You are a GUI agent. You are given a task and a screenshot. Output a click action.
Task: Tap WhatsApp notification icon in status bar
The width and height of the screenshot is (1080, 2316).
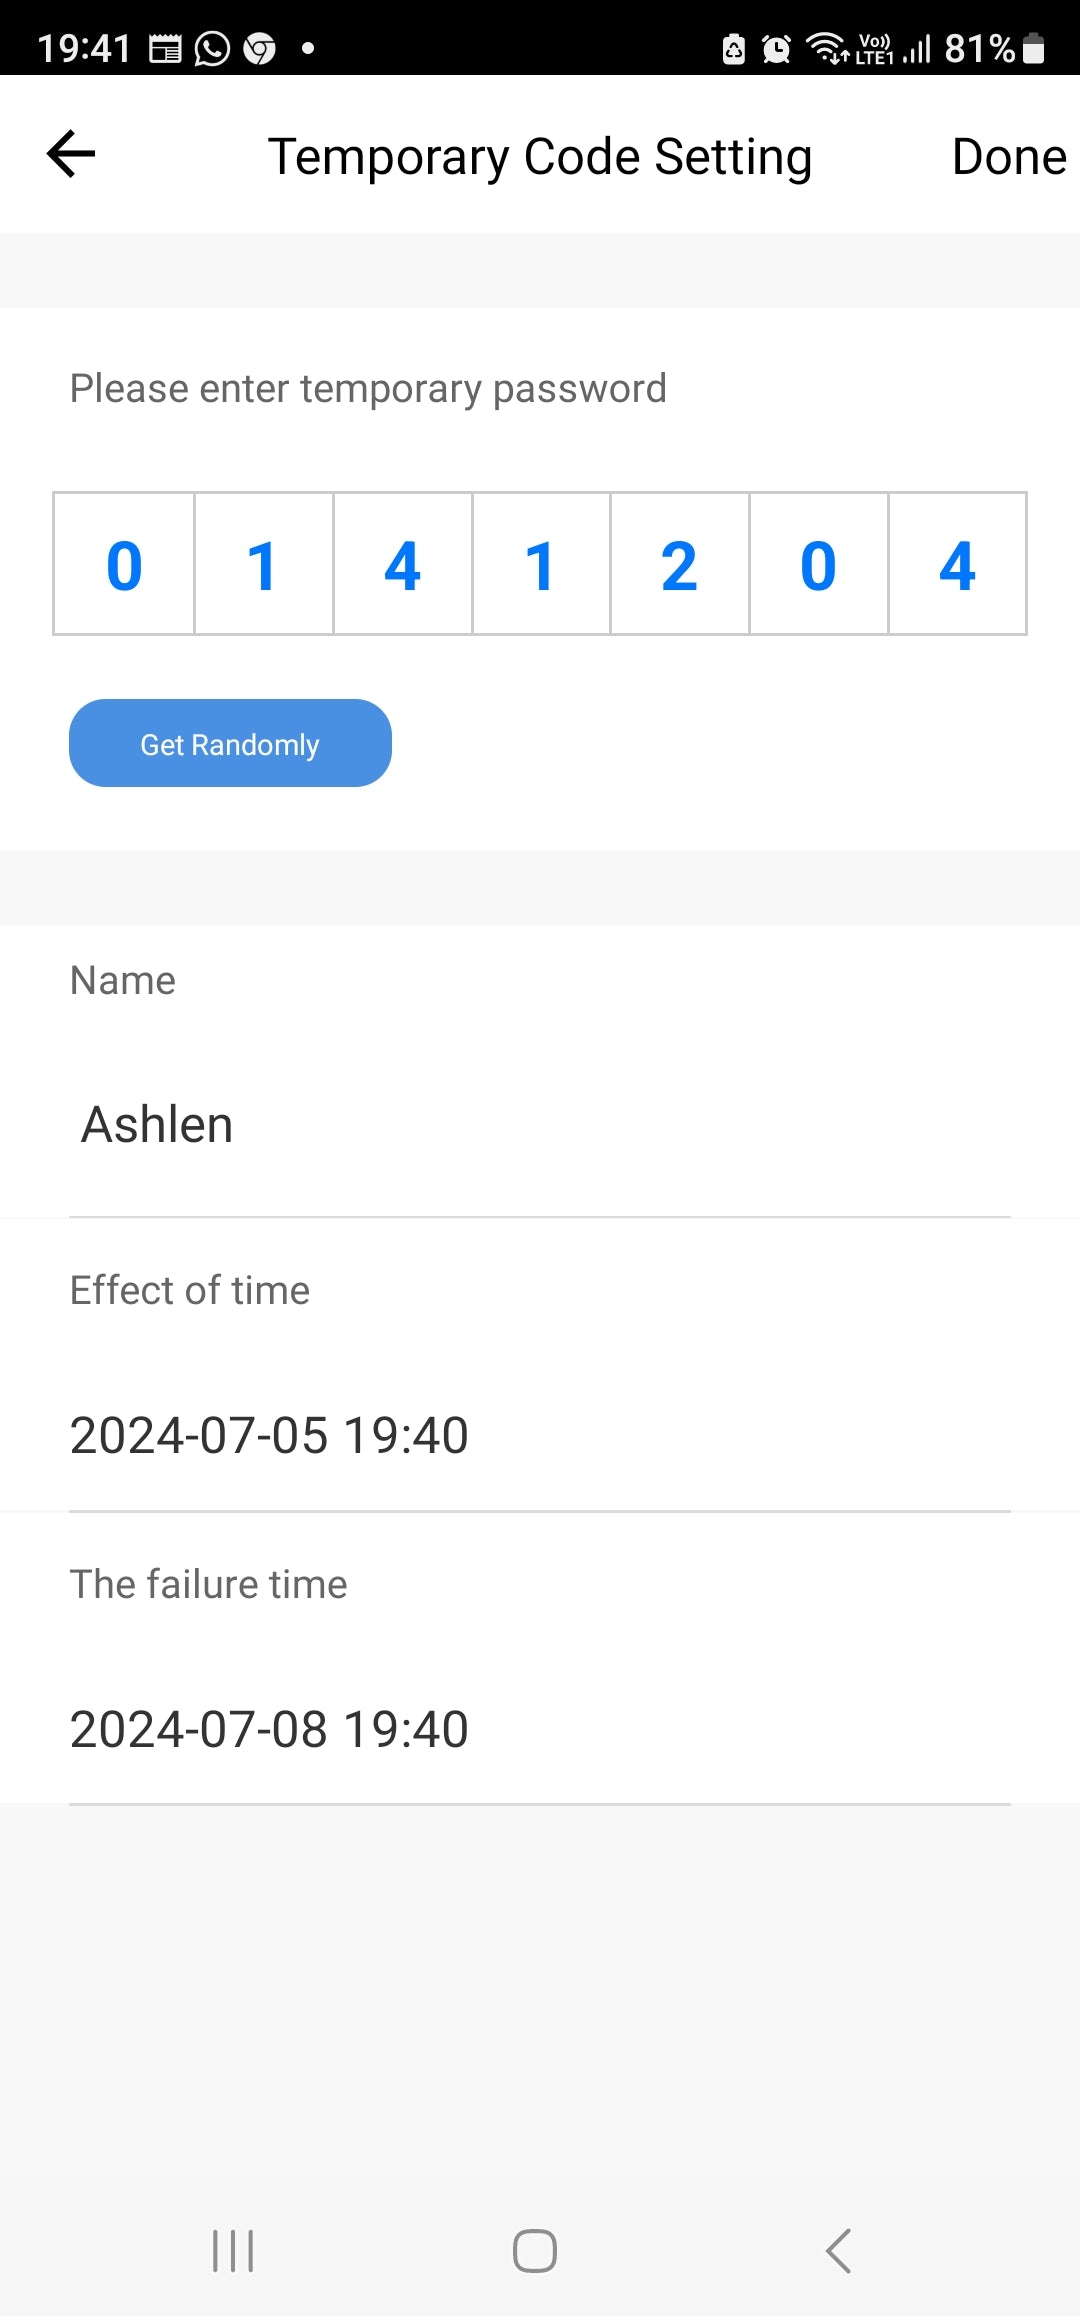click(x=212, y=48)
